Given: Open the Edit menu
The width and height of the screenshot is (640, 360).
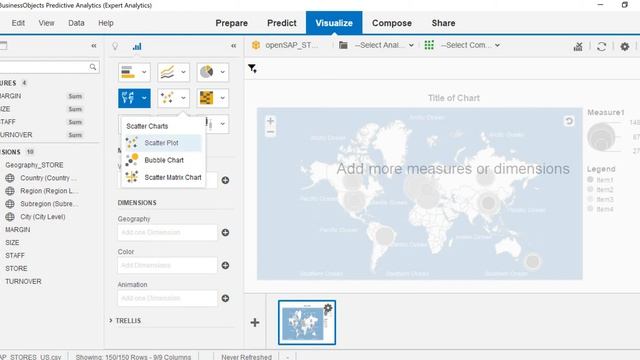Looking at the screenshot, I should click(x=18, y=23).
